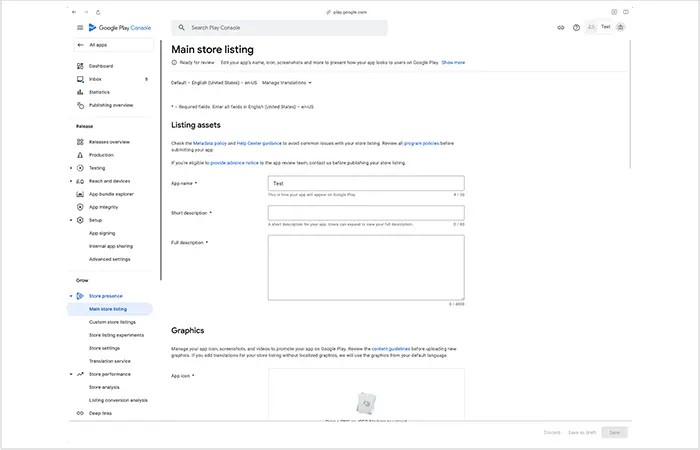Click the Setup gear icon
This screenshot has height=450, width=700.
pos(80,220)
